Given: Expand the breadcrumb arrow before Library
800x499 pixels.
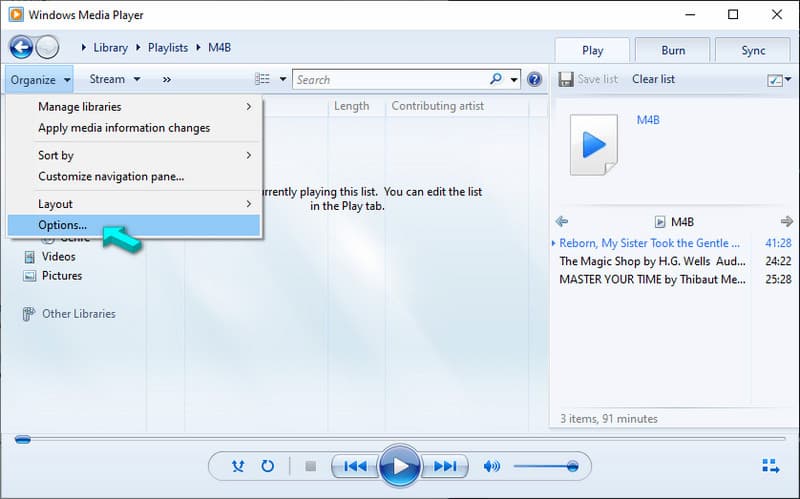Looking at the screenshot, I should point(84,47).
